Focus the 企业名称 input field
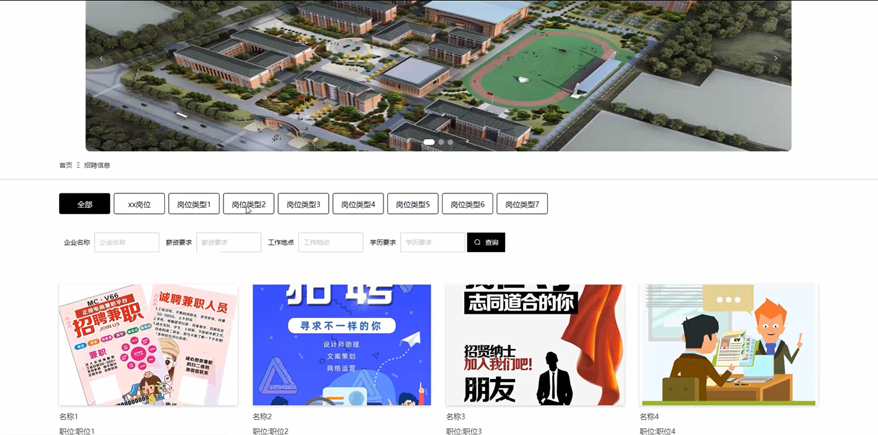878x435 pixels. (127, 242)
